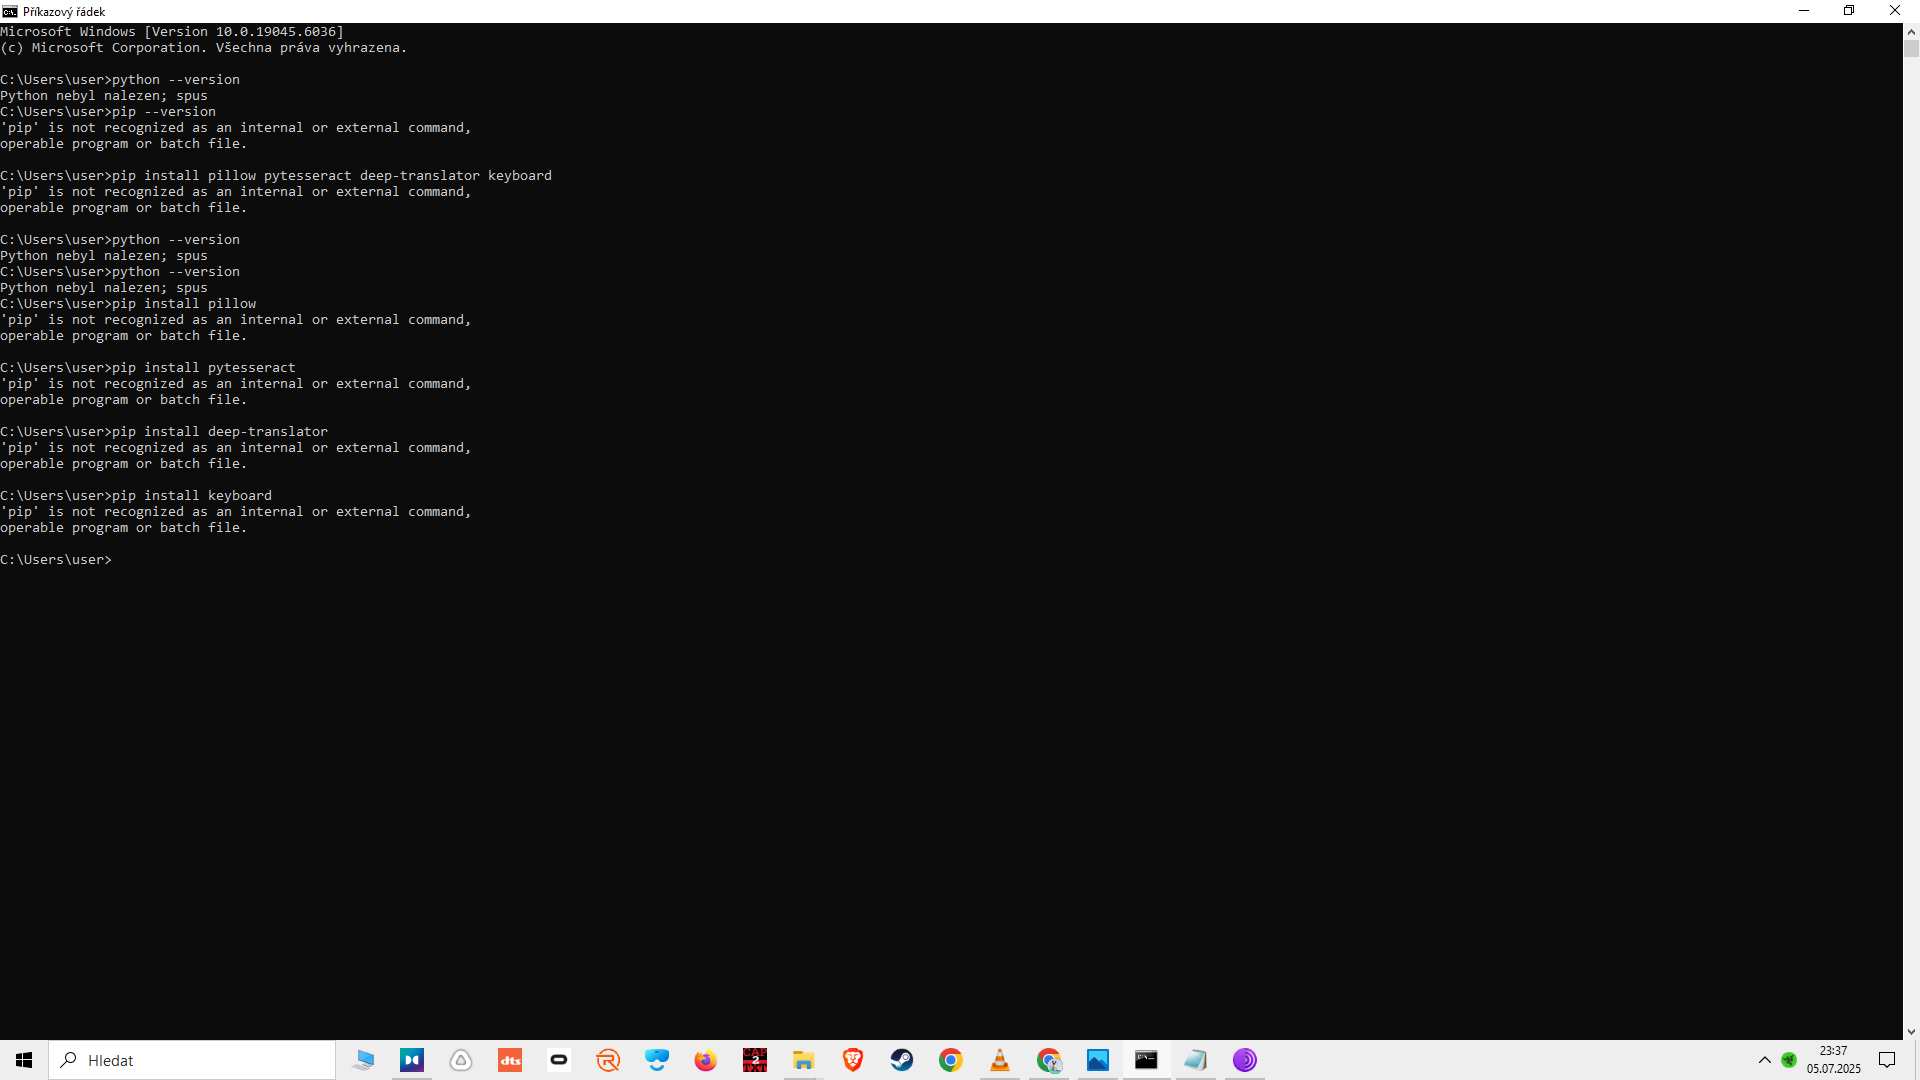Open Chrome profile shortcut with avatar badge
1920x1080 pixels.
(1049, 1060)
